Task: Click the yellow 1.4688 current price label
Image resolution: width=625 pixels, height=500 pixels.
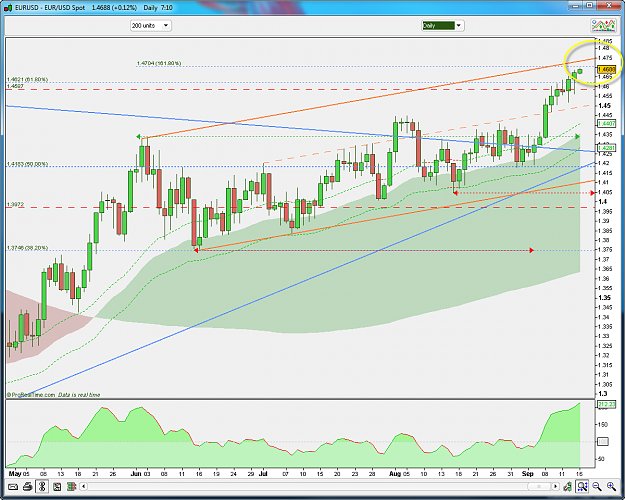Action: tap(607, 69)
